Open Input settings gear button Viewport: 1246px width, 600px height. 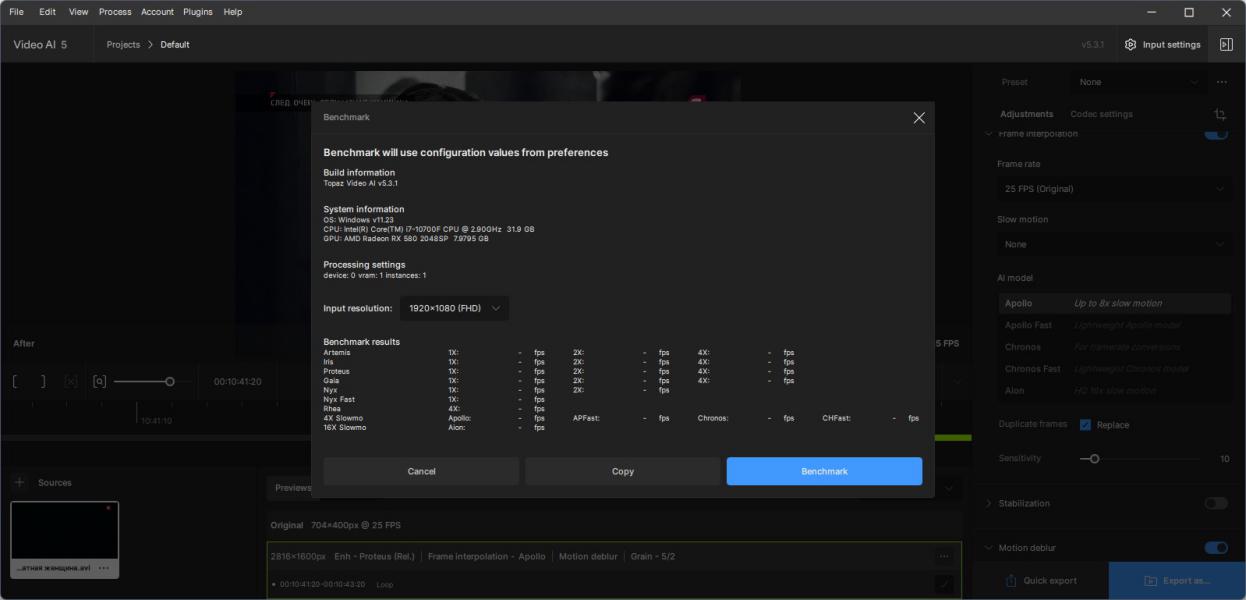[1162, 45]
